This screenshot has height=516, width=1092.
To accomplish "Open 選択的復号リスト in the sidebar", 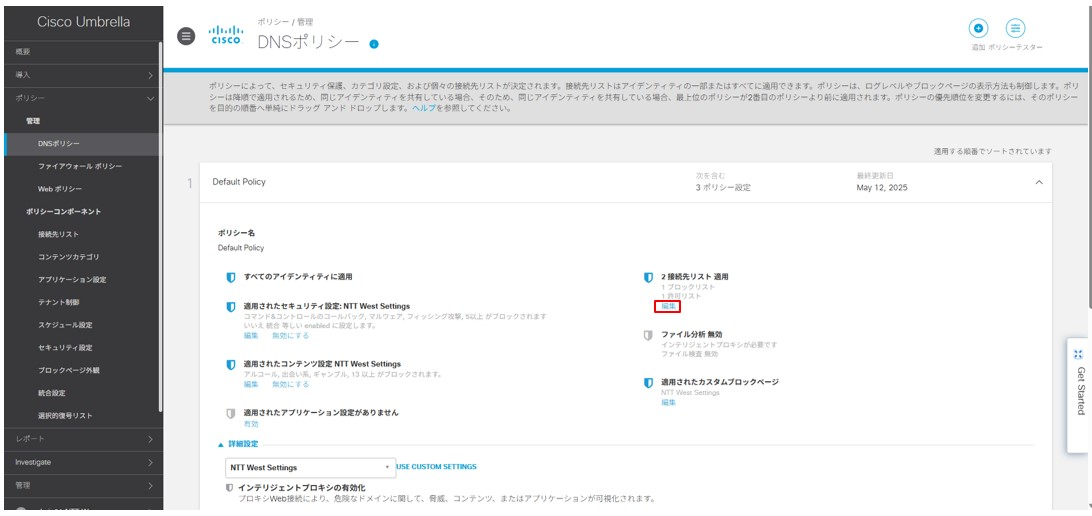I will (x=65, y=416).
